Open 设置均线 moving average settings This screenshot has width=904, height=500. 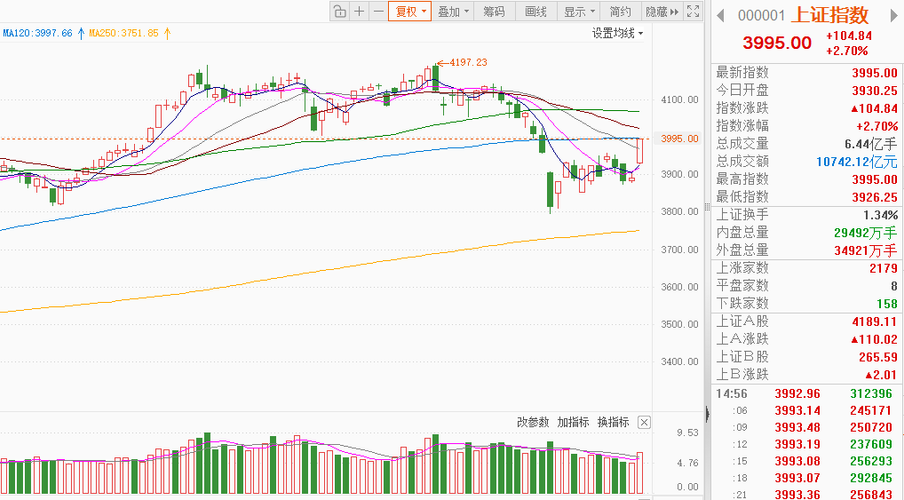616,33
